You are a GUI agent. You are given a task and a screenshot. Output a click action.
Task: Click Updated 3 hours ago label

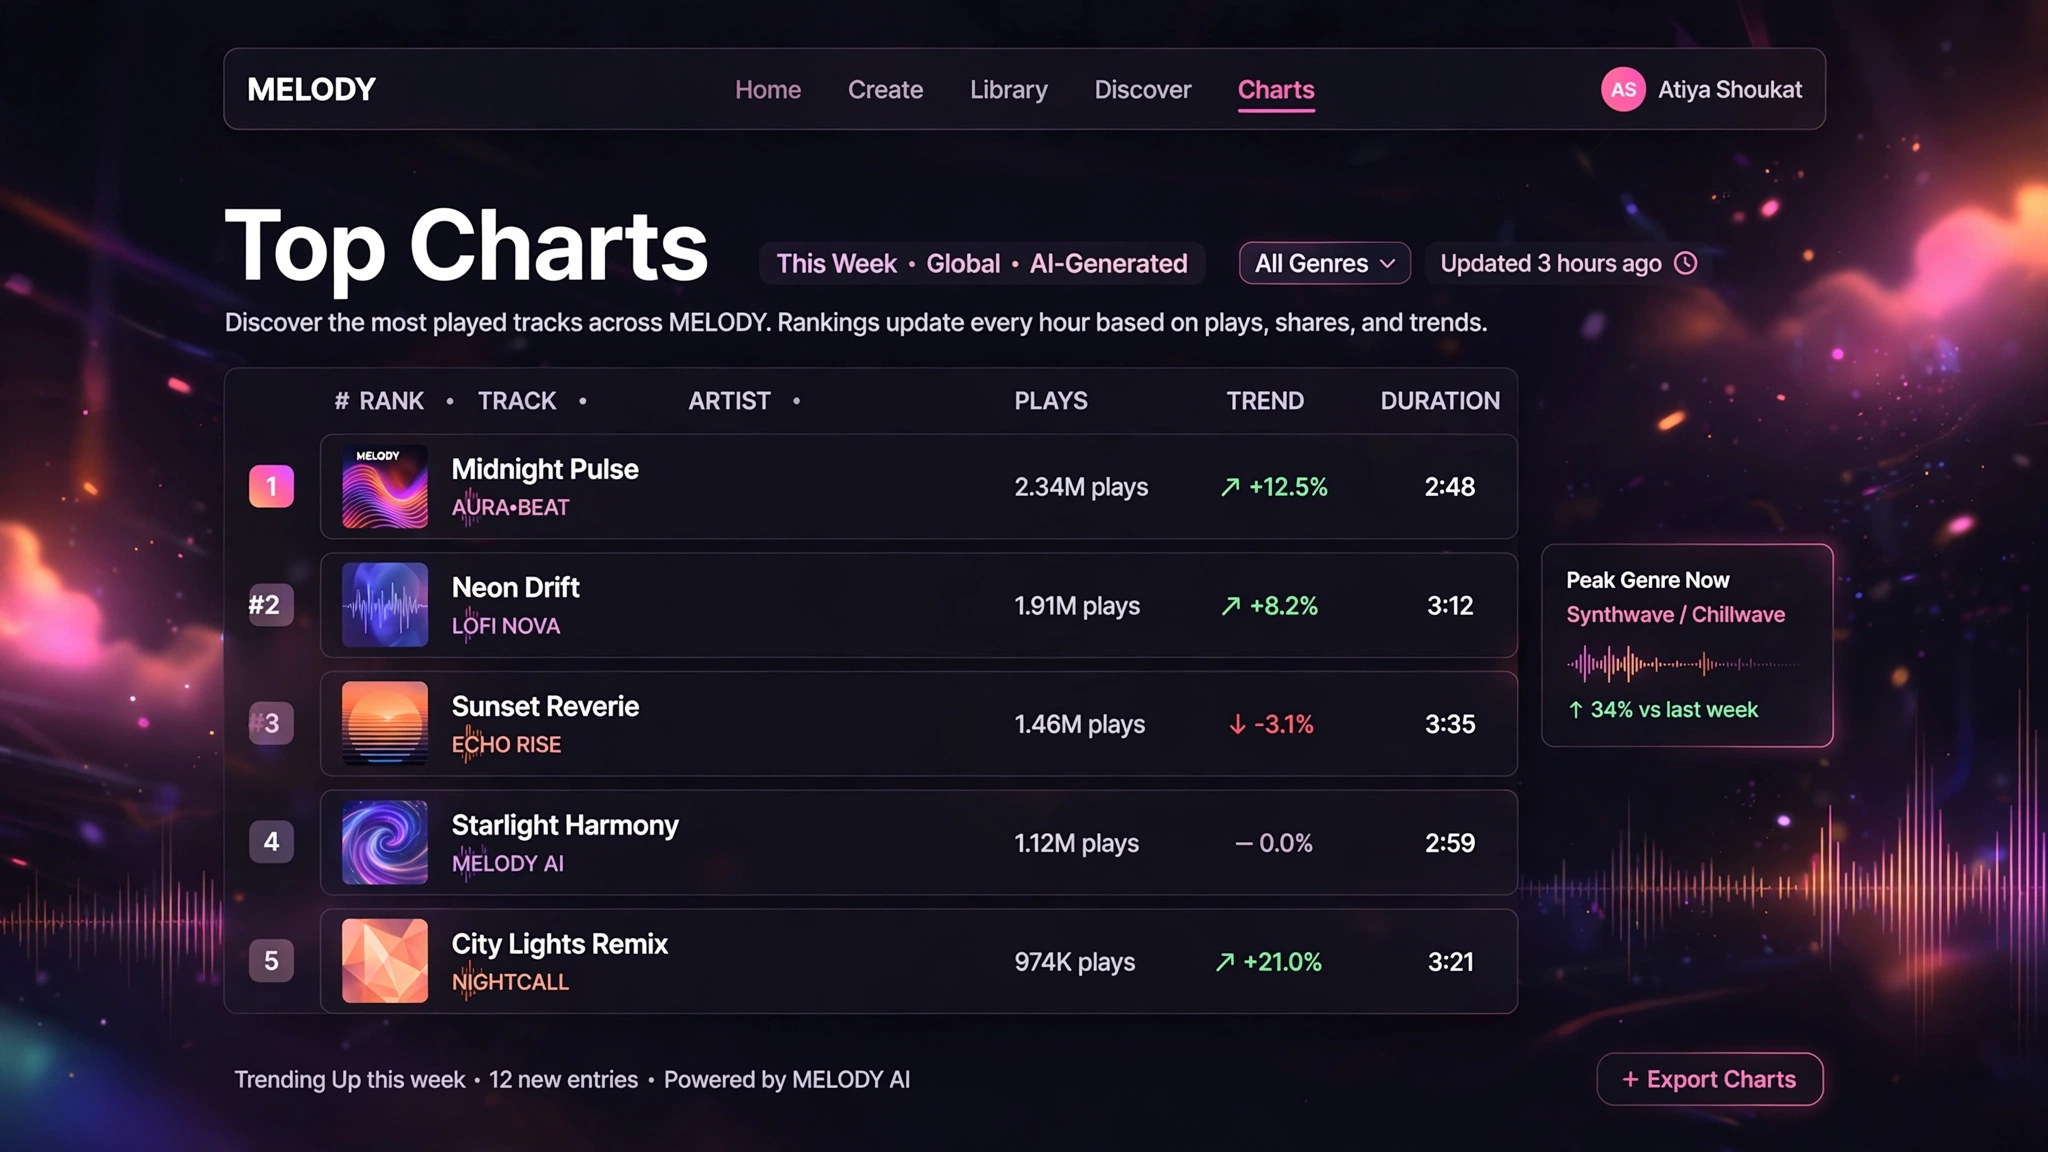[x=1551, y=263]
